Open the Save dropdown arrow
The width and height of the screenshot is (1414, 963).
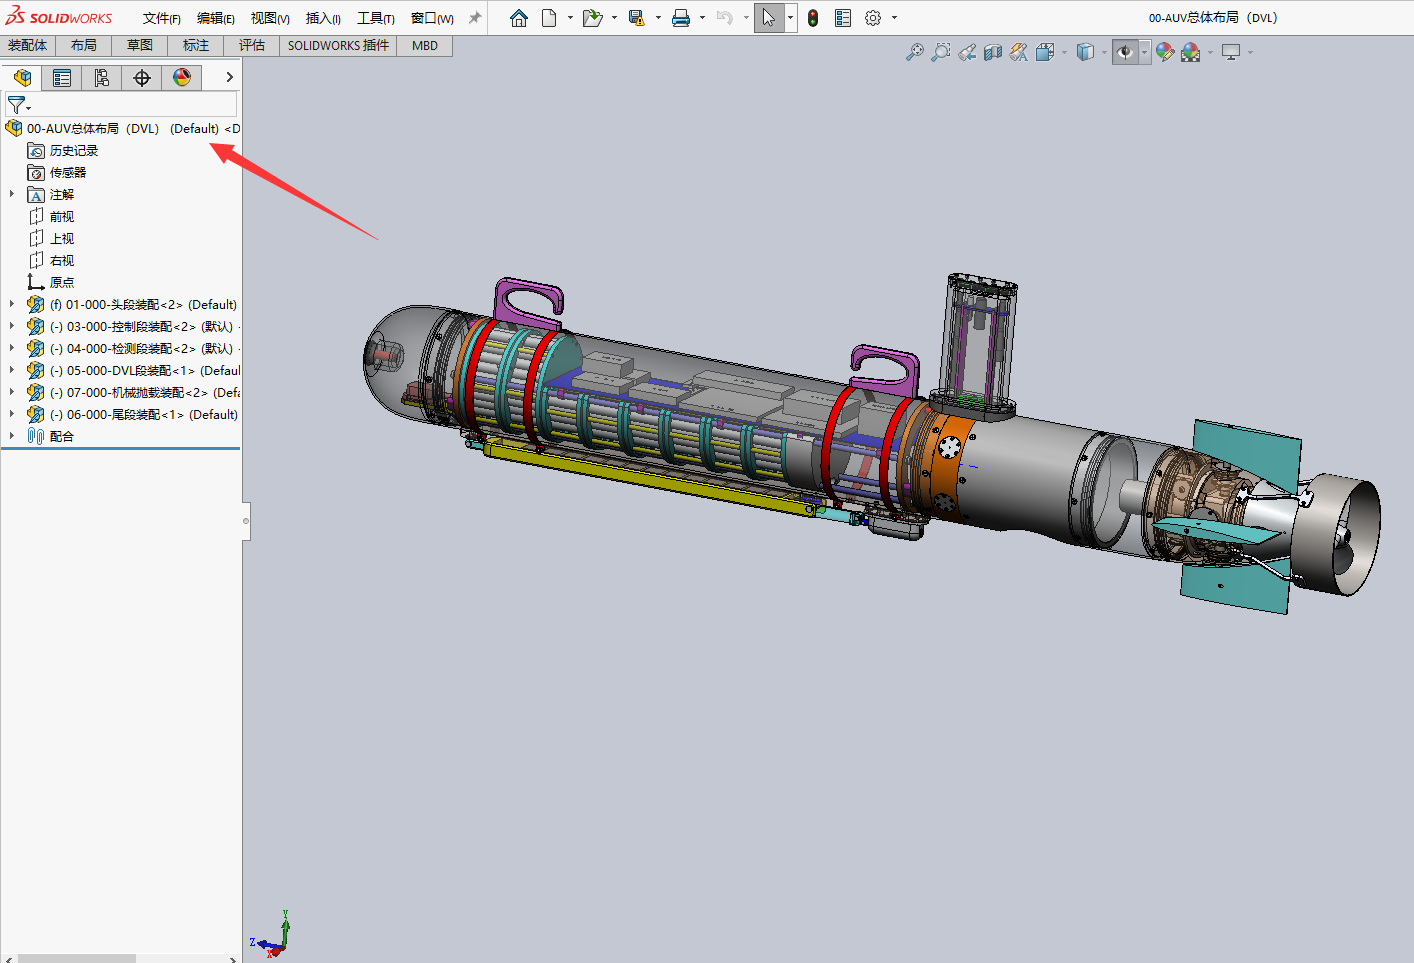coord(658,18)
